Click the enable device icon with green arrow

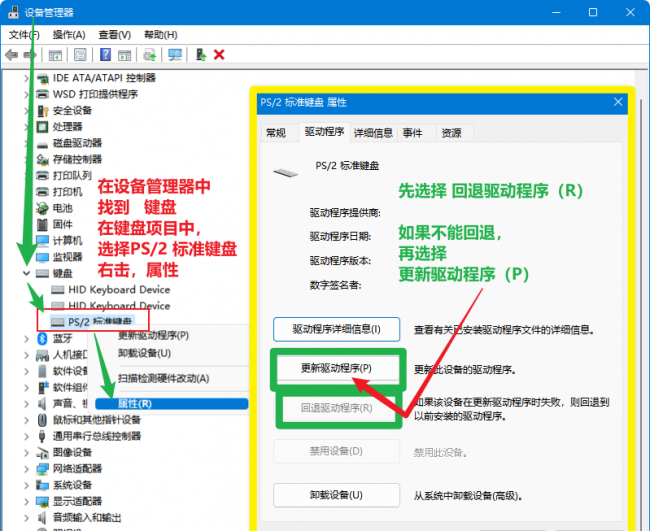pos(201,55)
